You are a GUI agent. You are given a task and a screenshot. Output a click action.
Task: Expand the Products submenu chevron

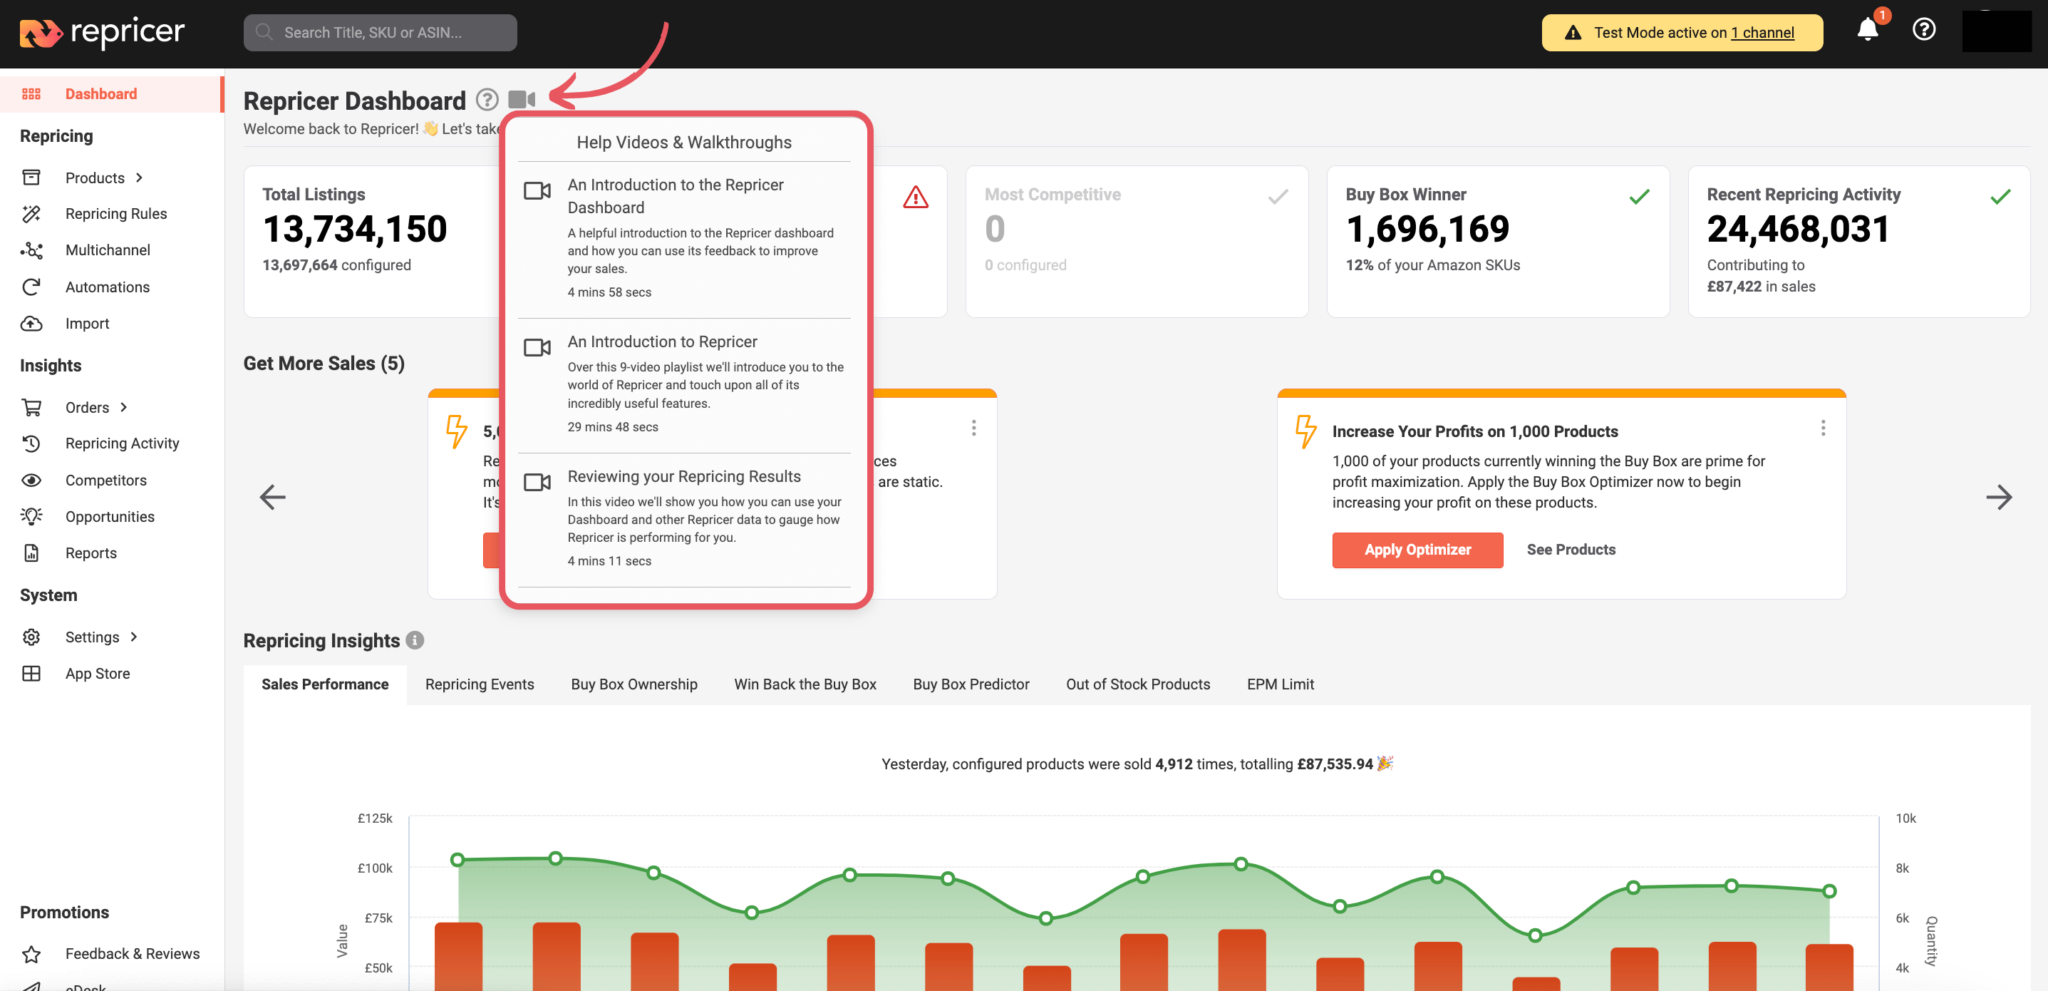pos(139,178)
